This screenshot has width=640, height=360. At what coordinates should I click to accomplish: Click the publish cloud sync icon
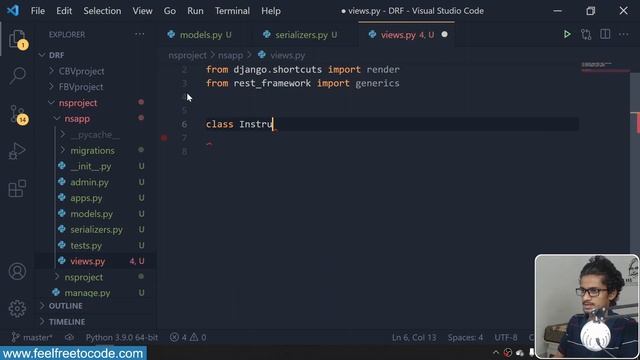pos(69,338)
